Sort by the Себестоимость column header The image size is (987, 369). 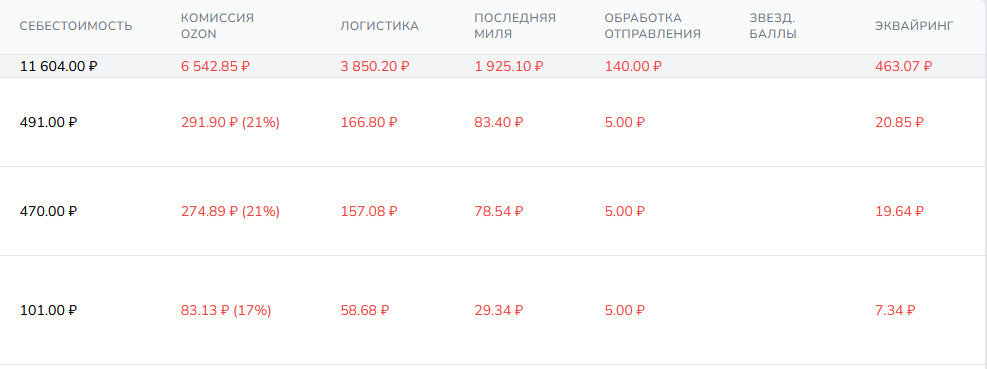[76, 26]
